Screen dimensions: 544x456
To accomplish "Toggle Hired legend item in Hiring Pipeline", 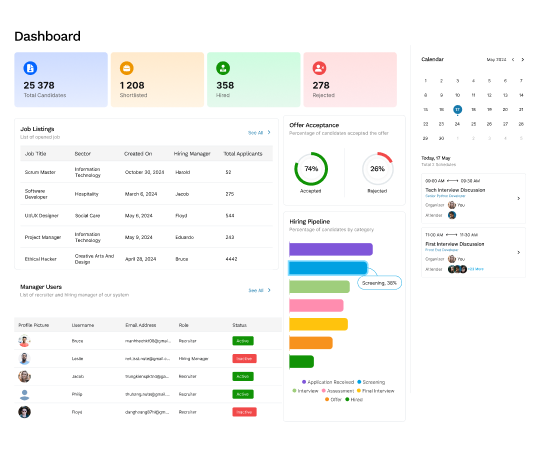I will click(354, 400).
